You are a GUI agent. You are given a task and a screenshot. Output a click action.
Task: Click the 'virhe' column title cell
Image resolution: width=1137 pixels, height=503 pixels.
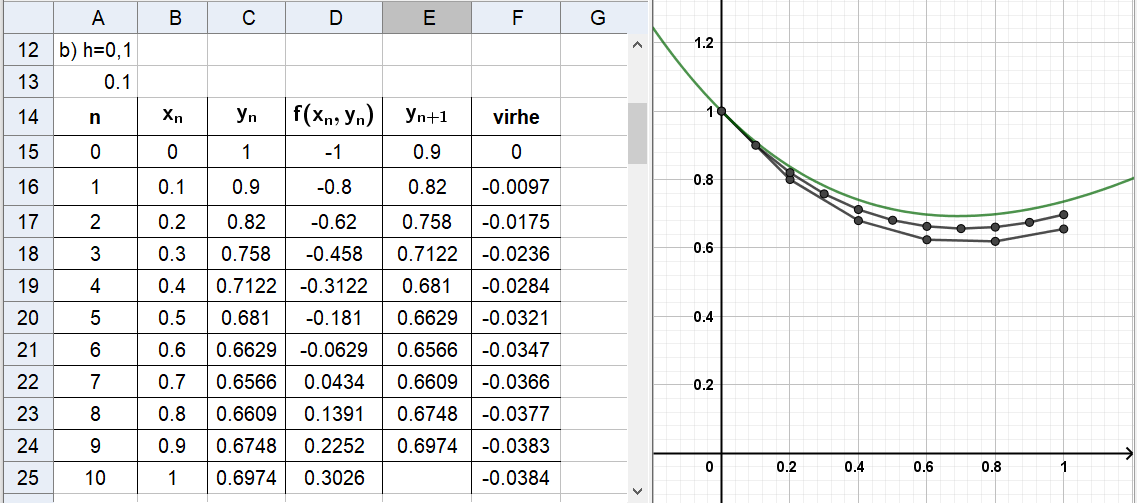point(516,117)
